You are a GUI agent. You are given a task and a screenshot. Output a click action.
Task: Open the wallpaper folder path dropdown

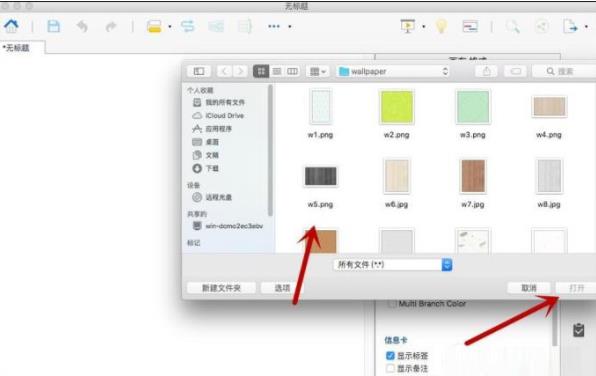(x=393, y=71)
